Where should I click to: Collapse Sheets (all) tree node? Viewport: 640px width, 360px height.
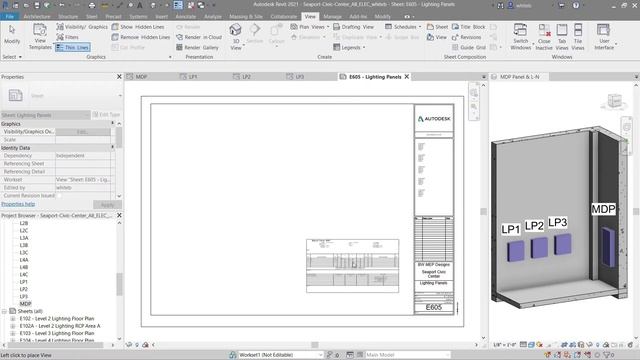4,311
